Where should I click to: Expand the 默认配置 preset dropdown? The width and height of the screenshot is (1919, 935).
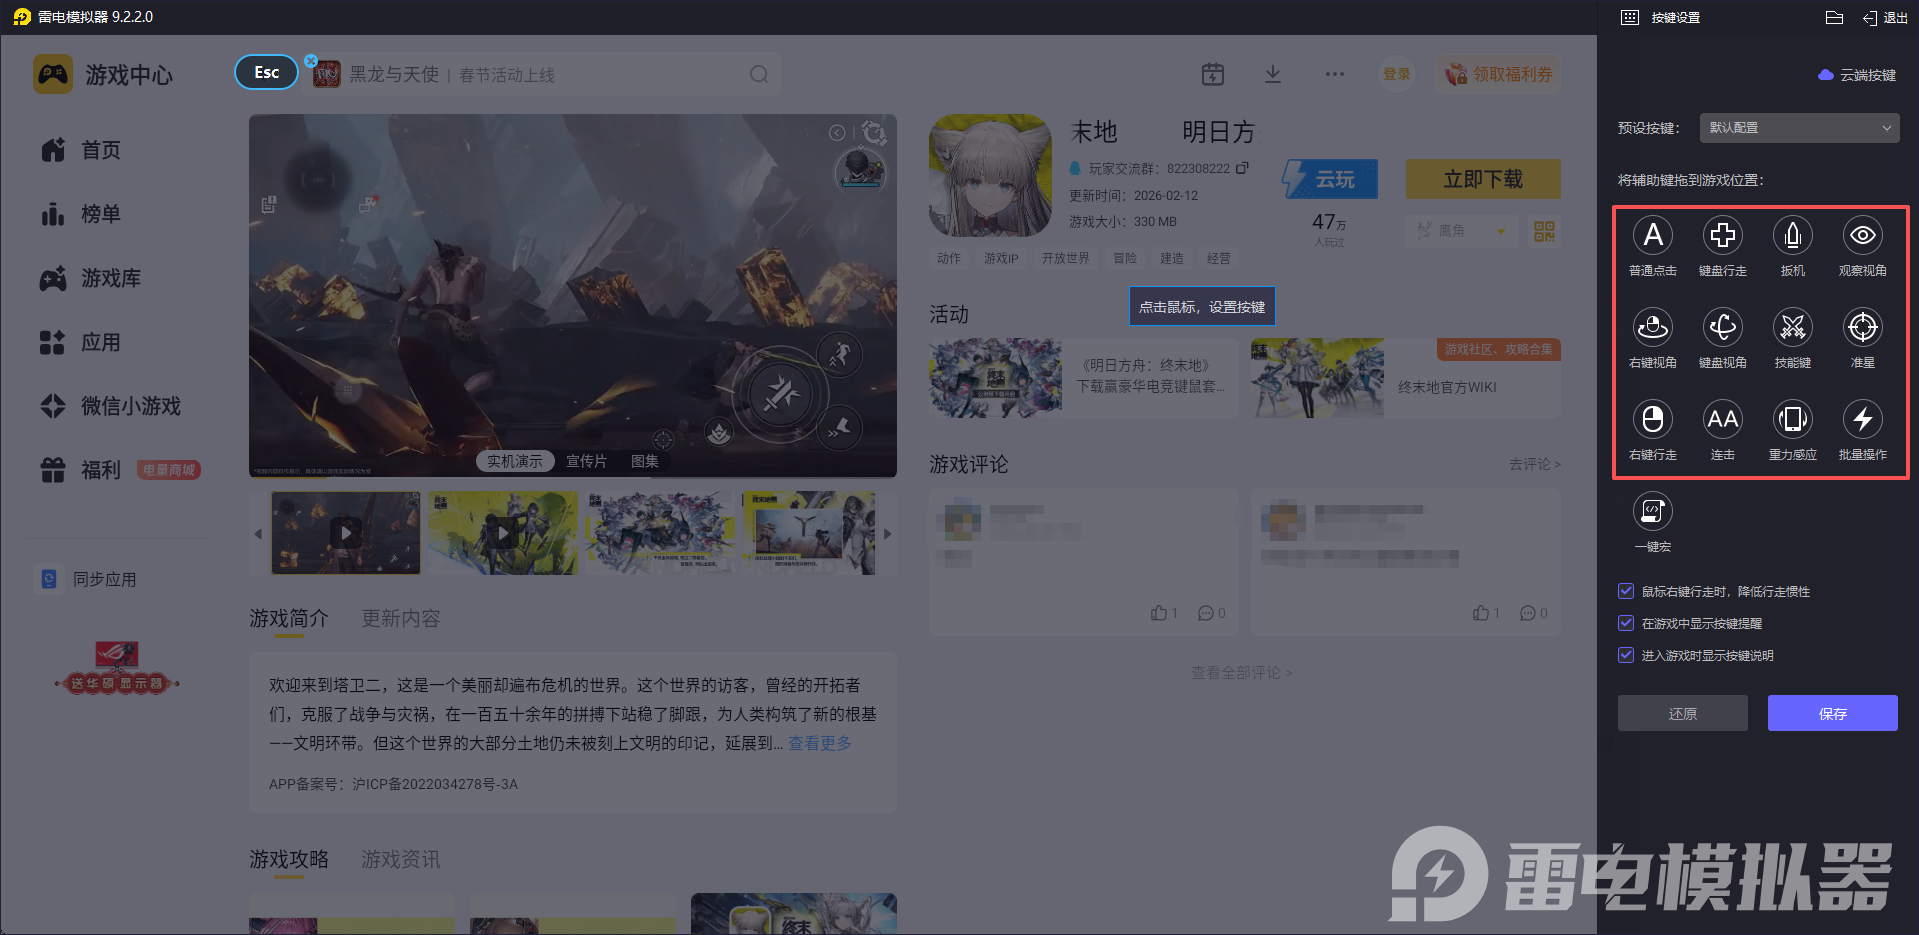(1800, 128)
